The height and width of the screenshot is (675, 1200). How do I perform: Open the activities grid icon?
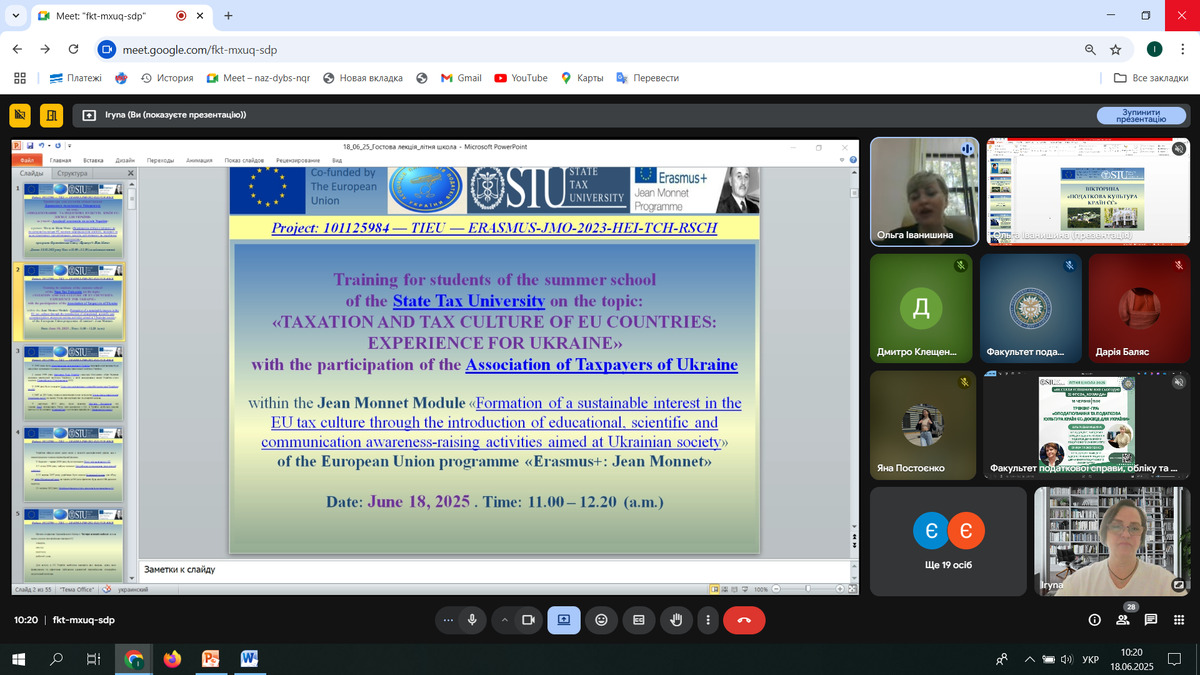pyautogui.click(x=1179, y=620)
